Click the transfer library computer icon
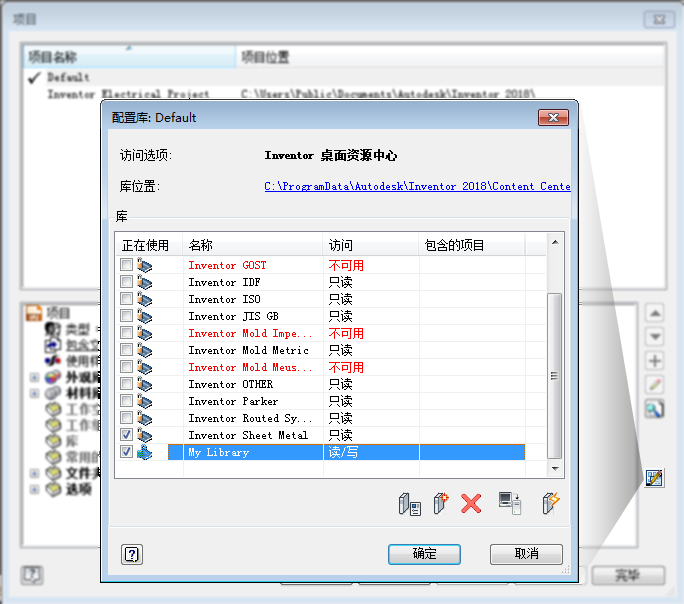The height and width of the screenshot is (604, 684). [510, 503]
